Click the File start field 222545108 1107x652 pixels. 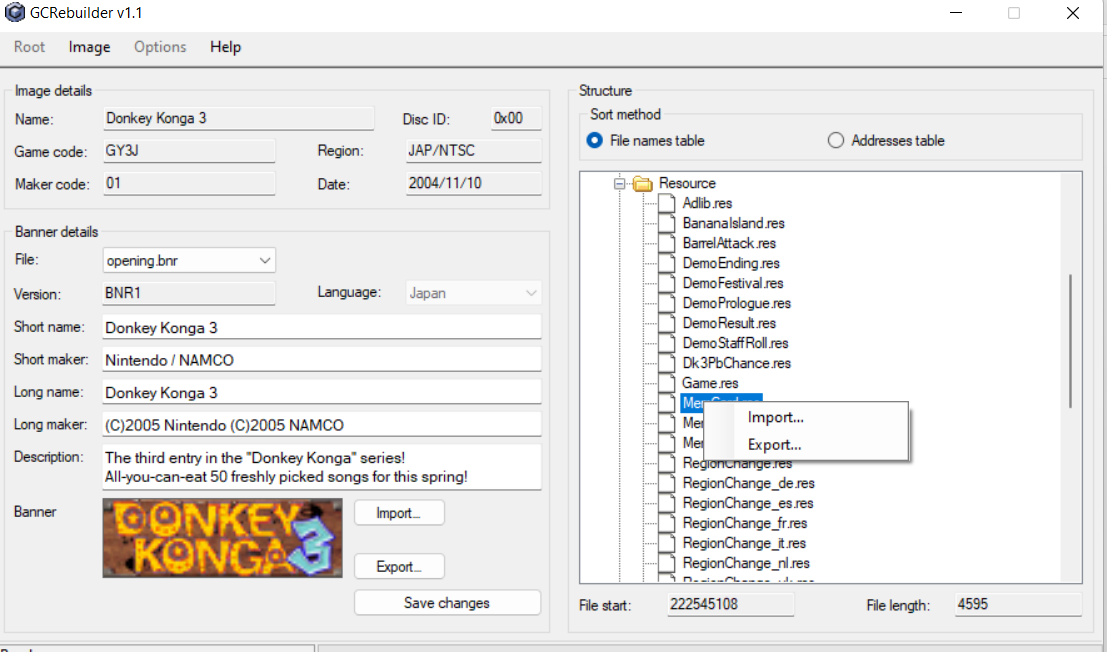pos(731,605)
